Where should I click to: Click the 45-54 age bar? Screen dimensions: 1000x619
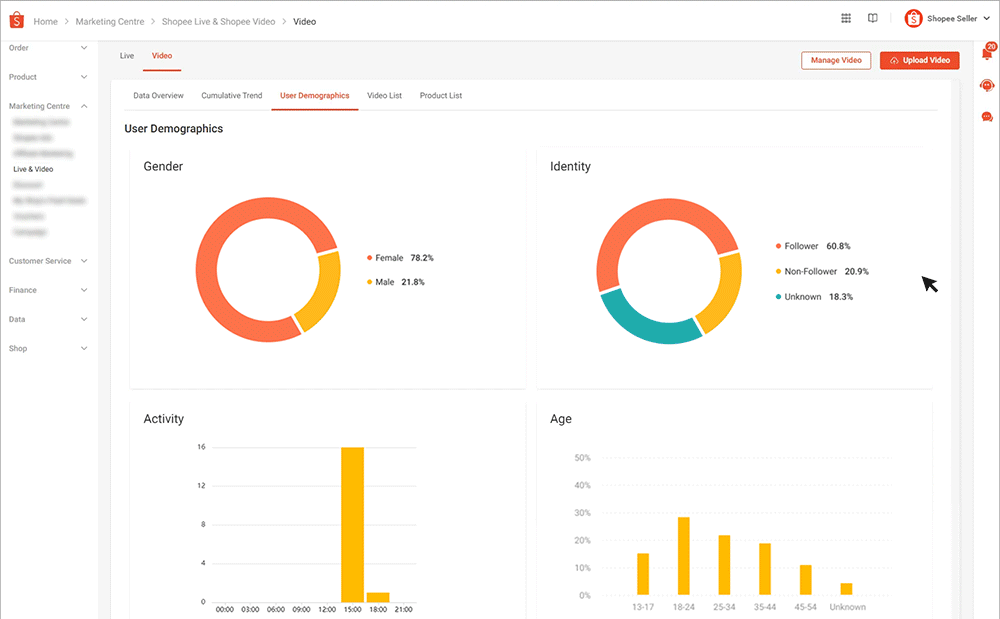click(x=805, y=579)
